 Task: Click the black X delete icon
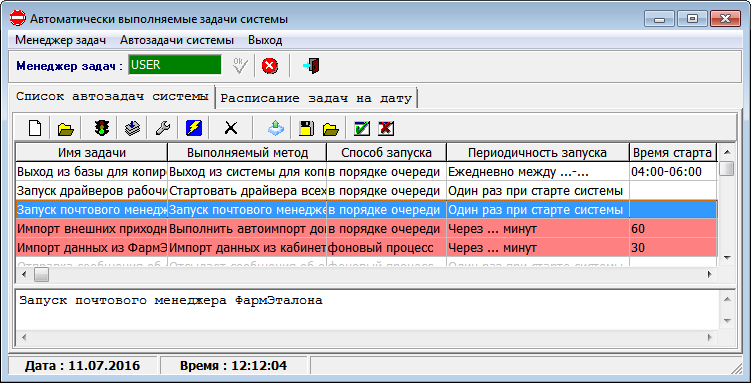tap(231, 128)
